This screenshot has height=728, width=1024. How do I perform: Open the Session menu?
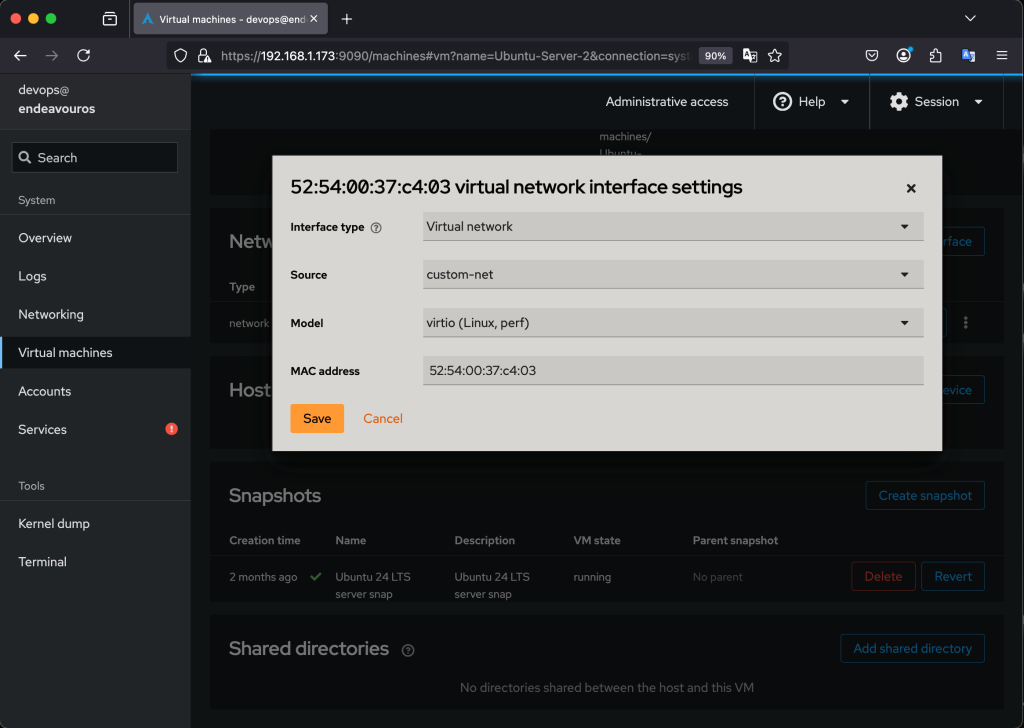pos(936,102)
